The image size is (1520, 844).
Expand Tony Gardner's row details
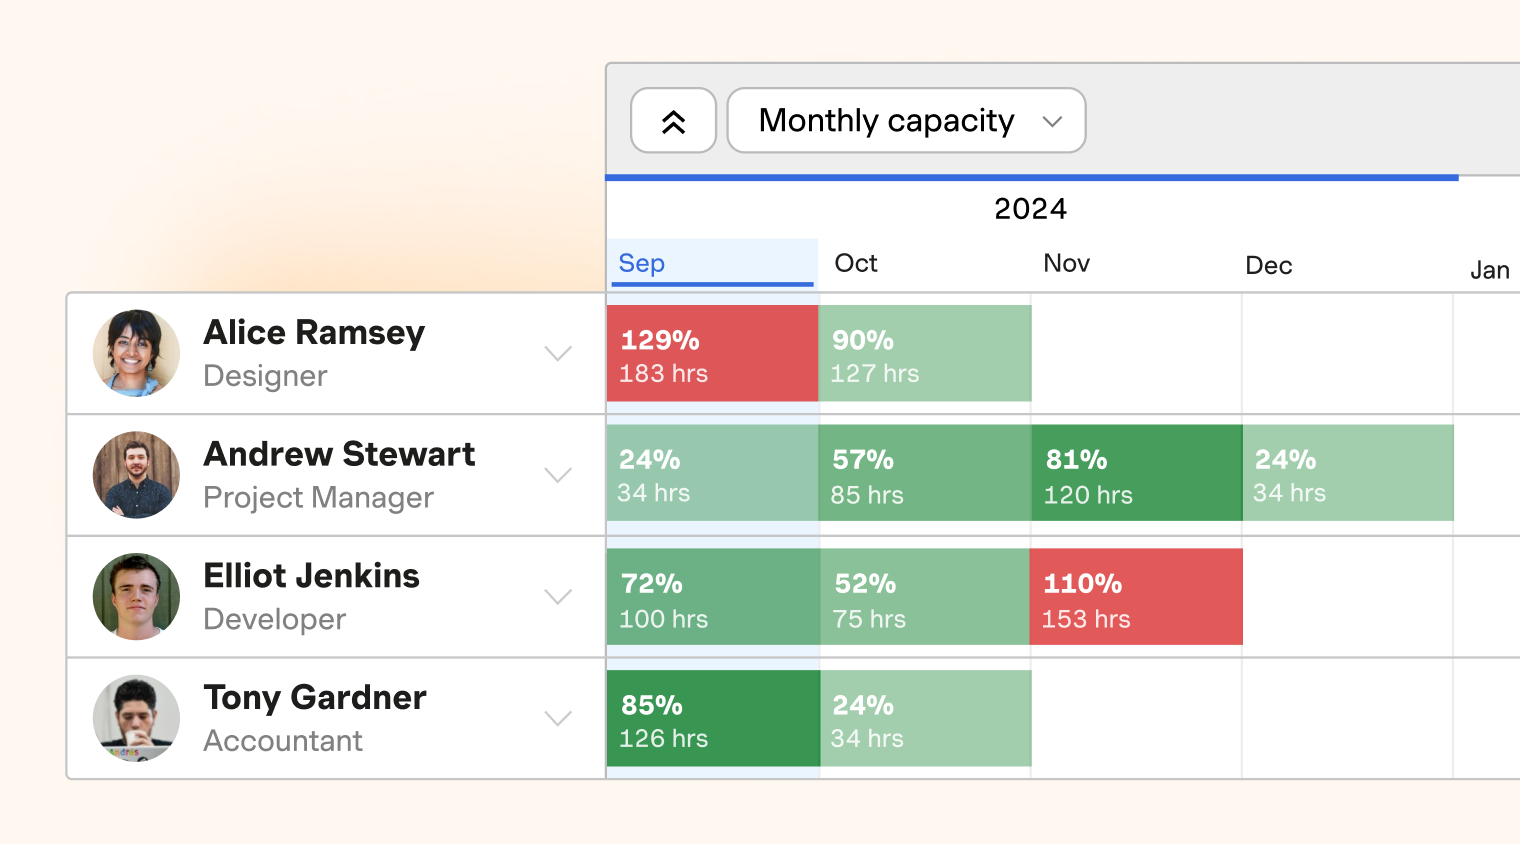tap(558, 718)
